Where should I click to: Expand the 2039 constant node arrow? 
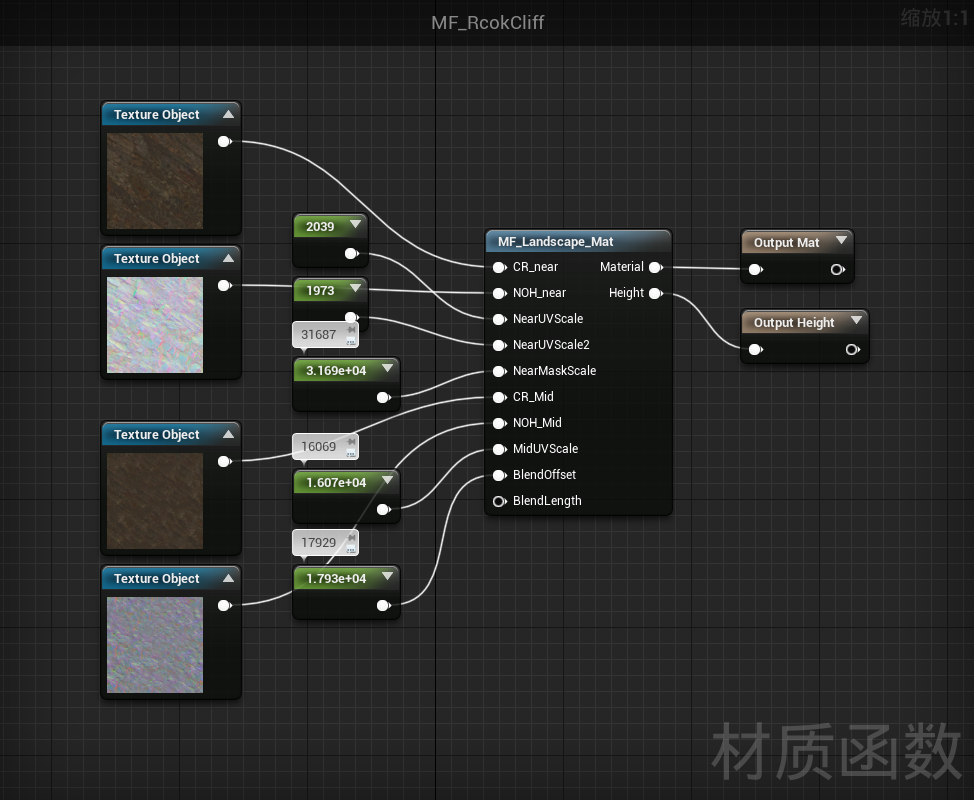pos(355,224)
